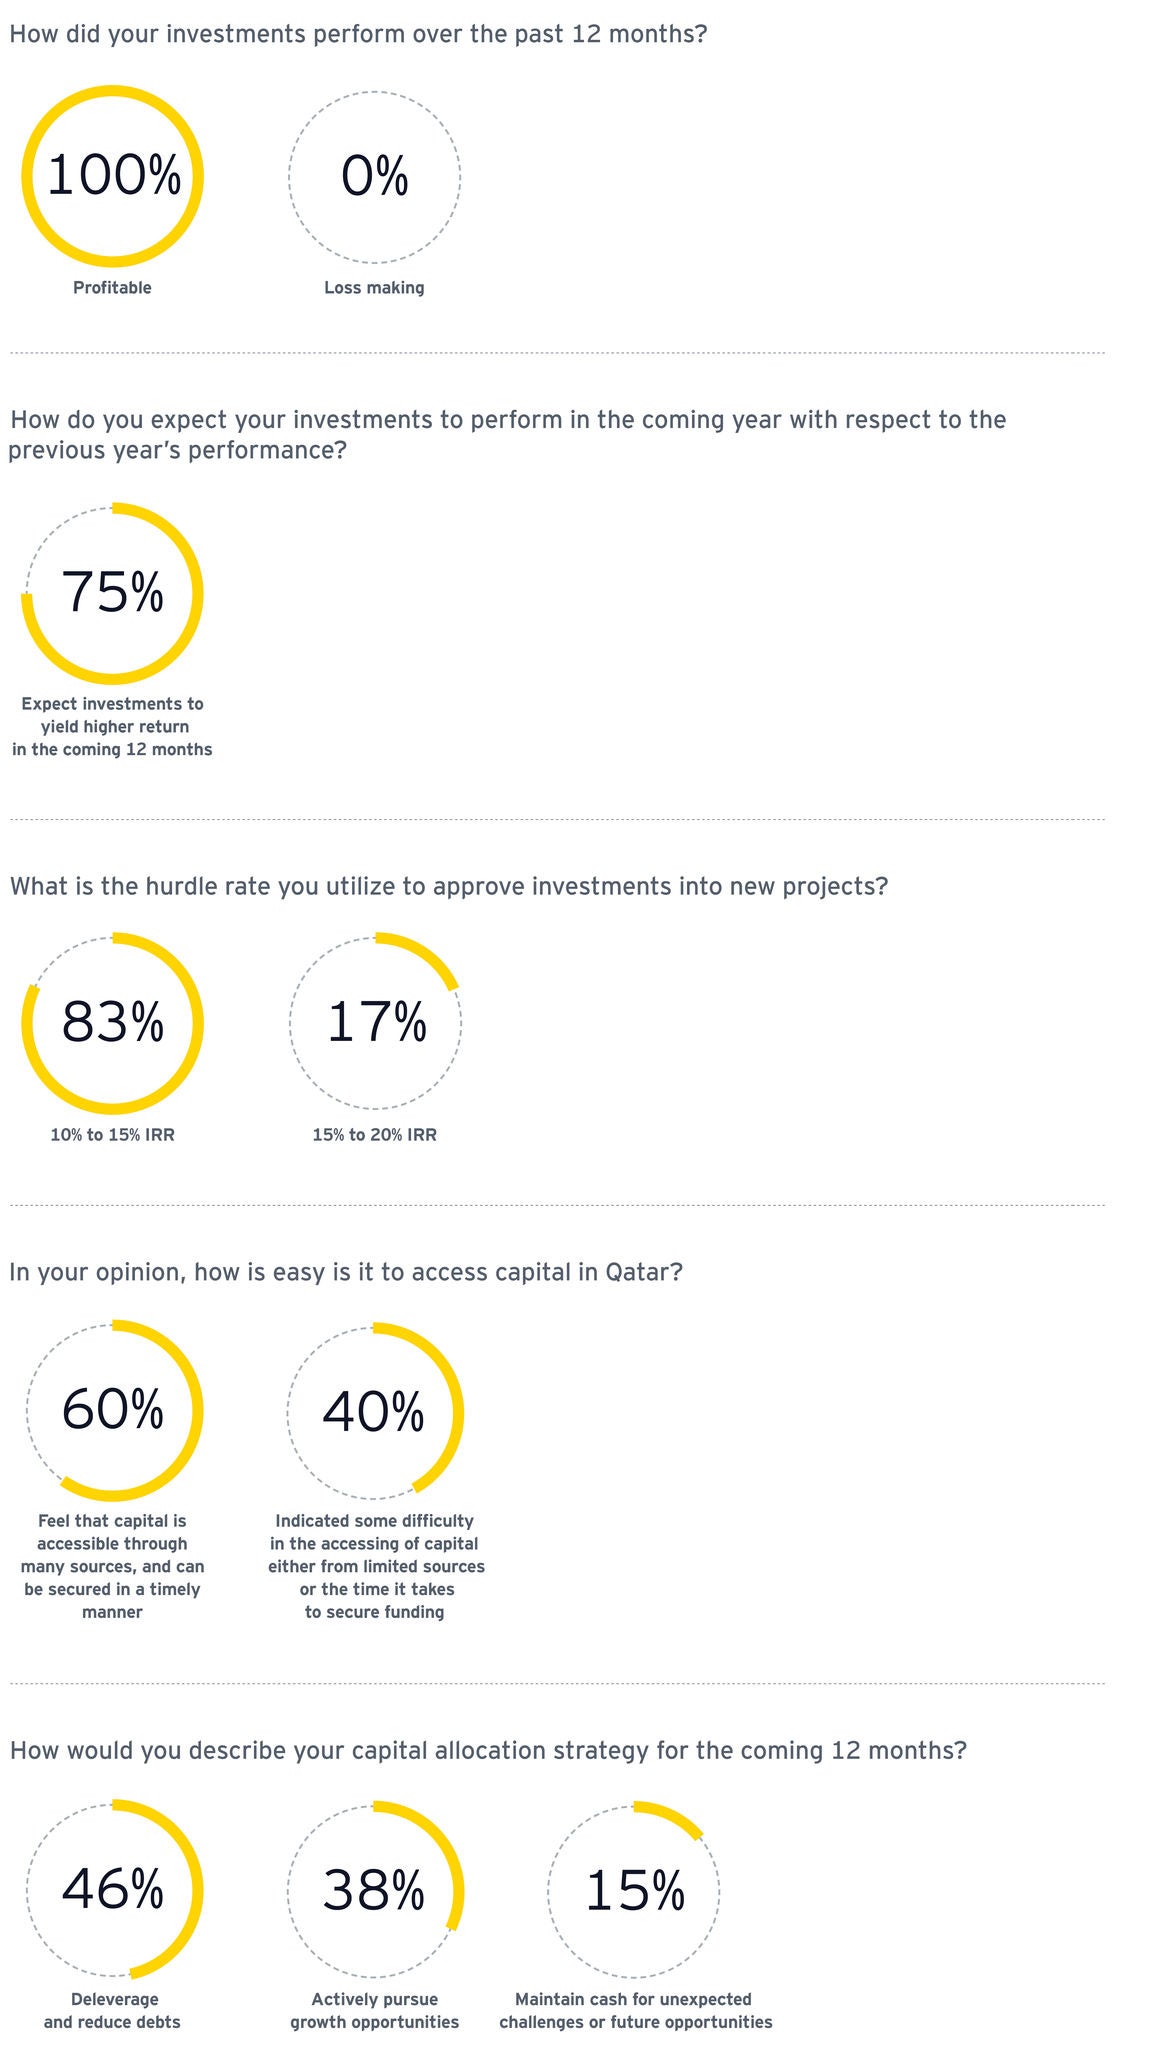
Task: Select the 17% hurdle rate donut
Action: click(376, 1023)
